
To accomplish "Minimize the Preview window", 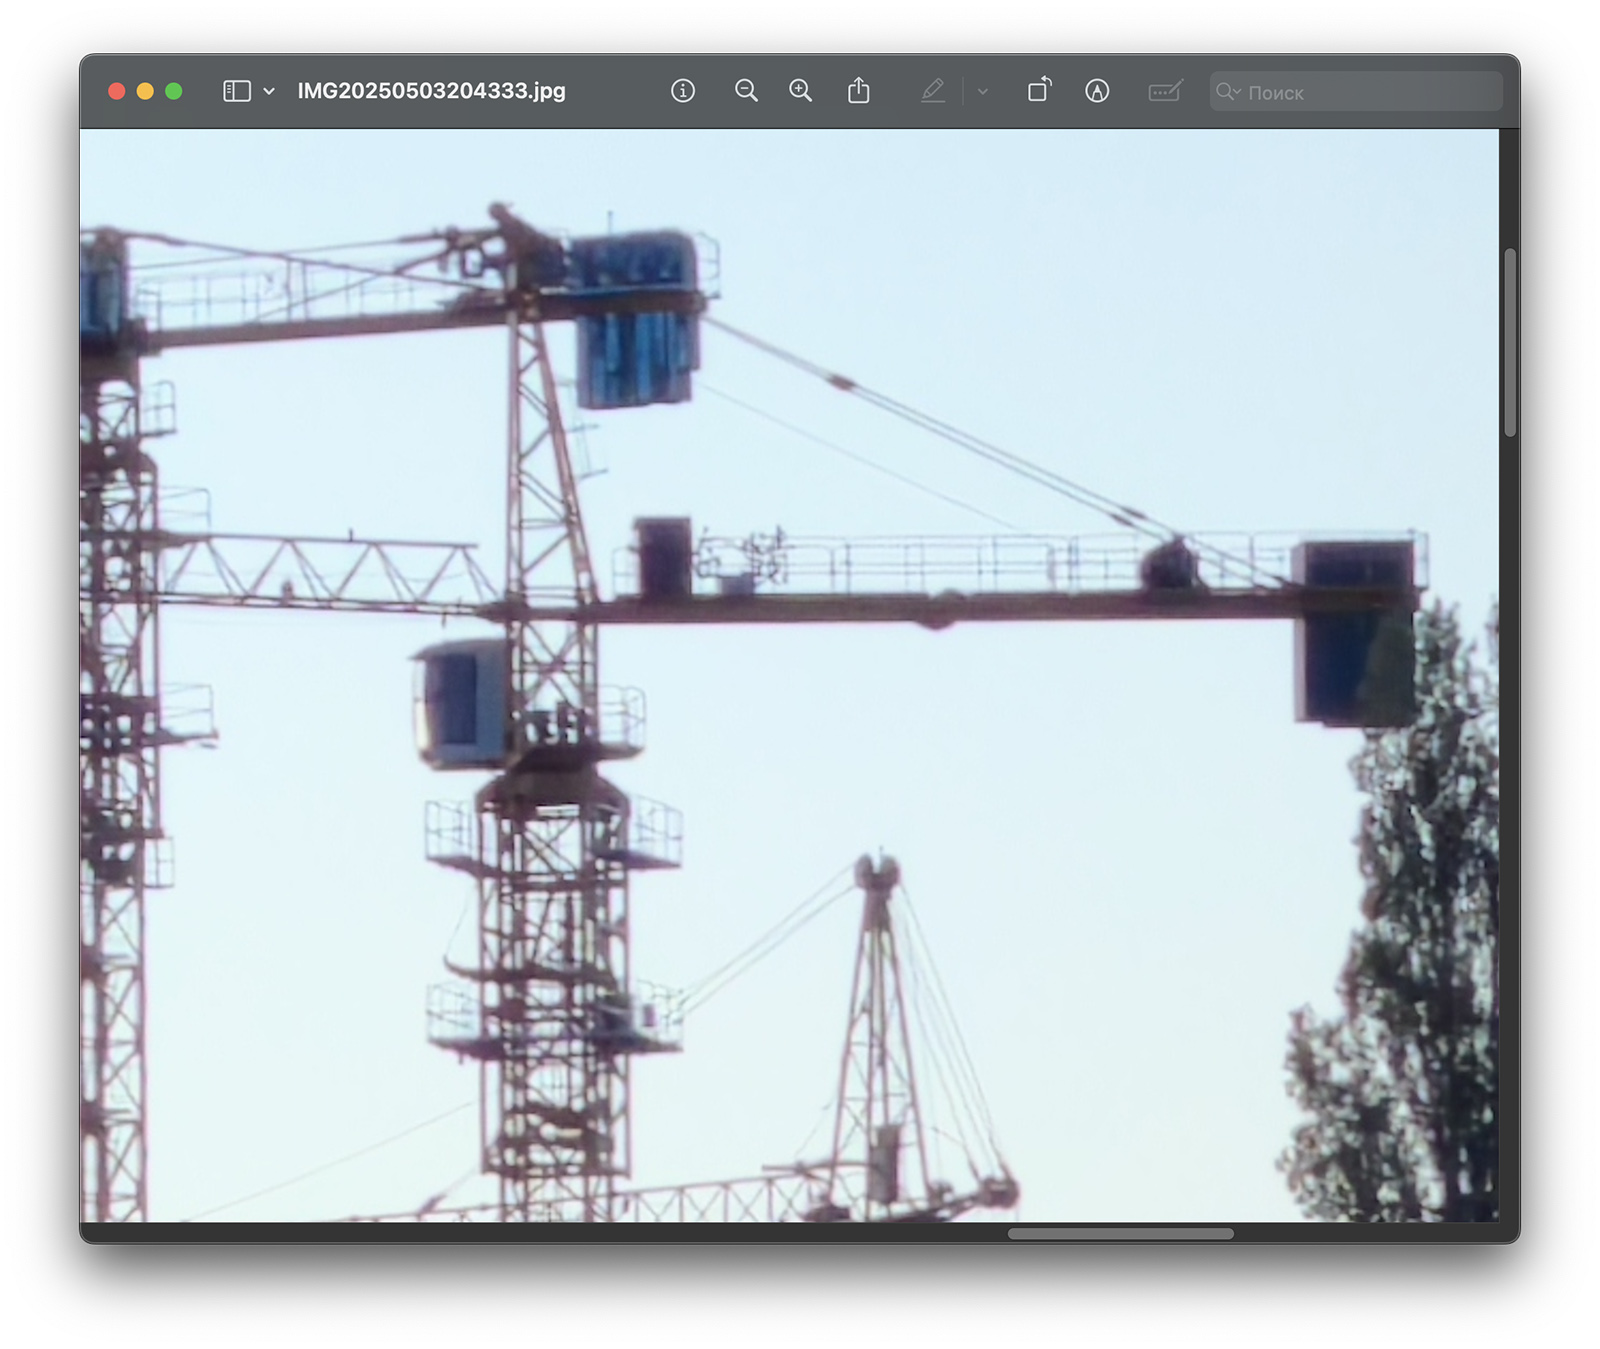I will click(145, 91).
